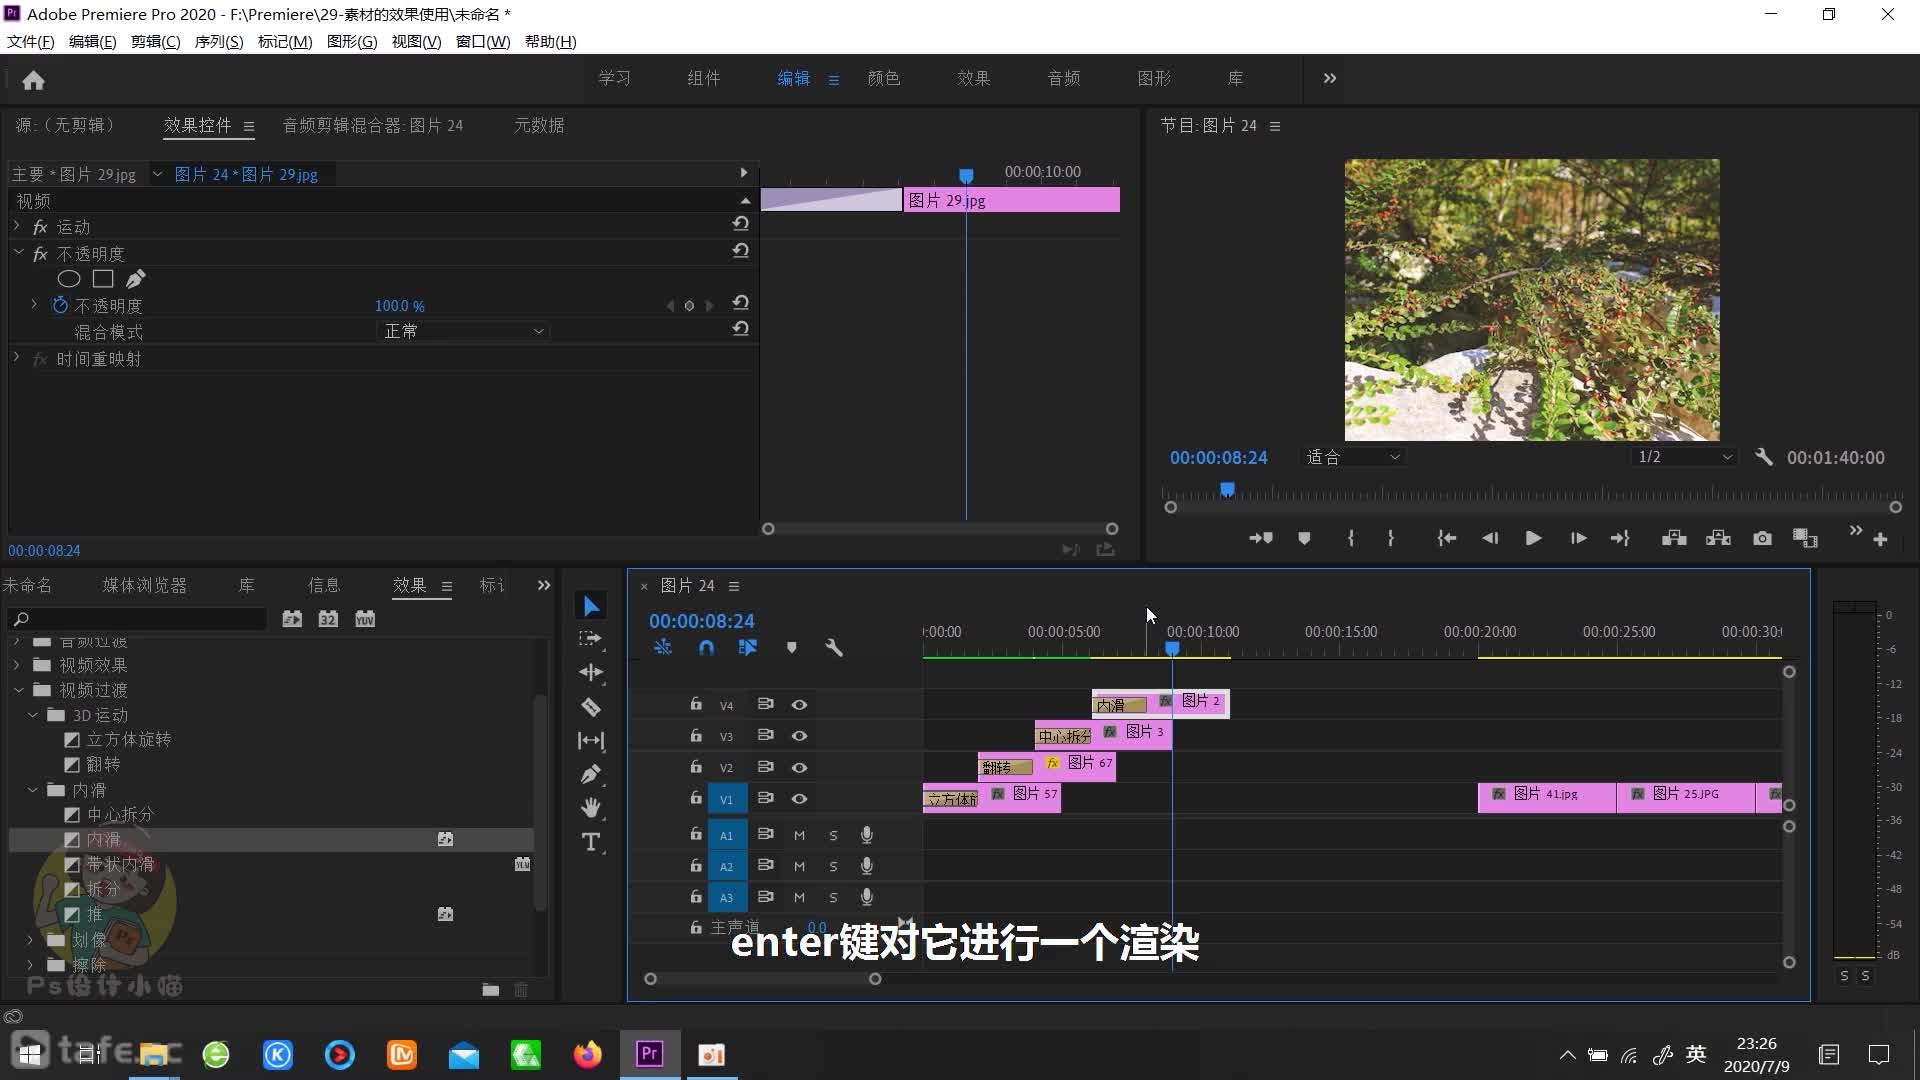Viewport: 1920px width, 1080px height.
Task: Click the timeline horizontal zoom scrollbar
Action: (762, 979)
